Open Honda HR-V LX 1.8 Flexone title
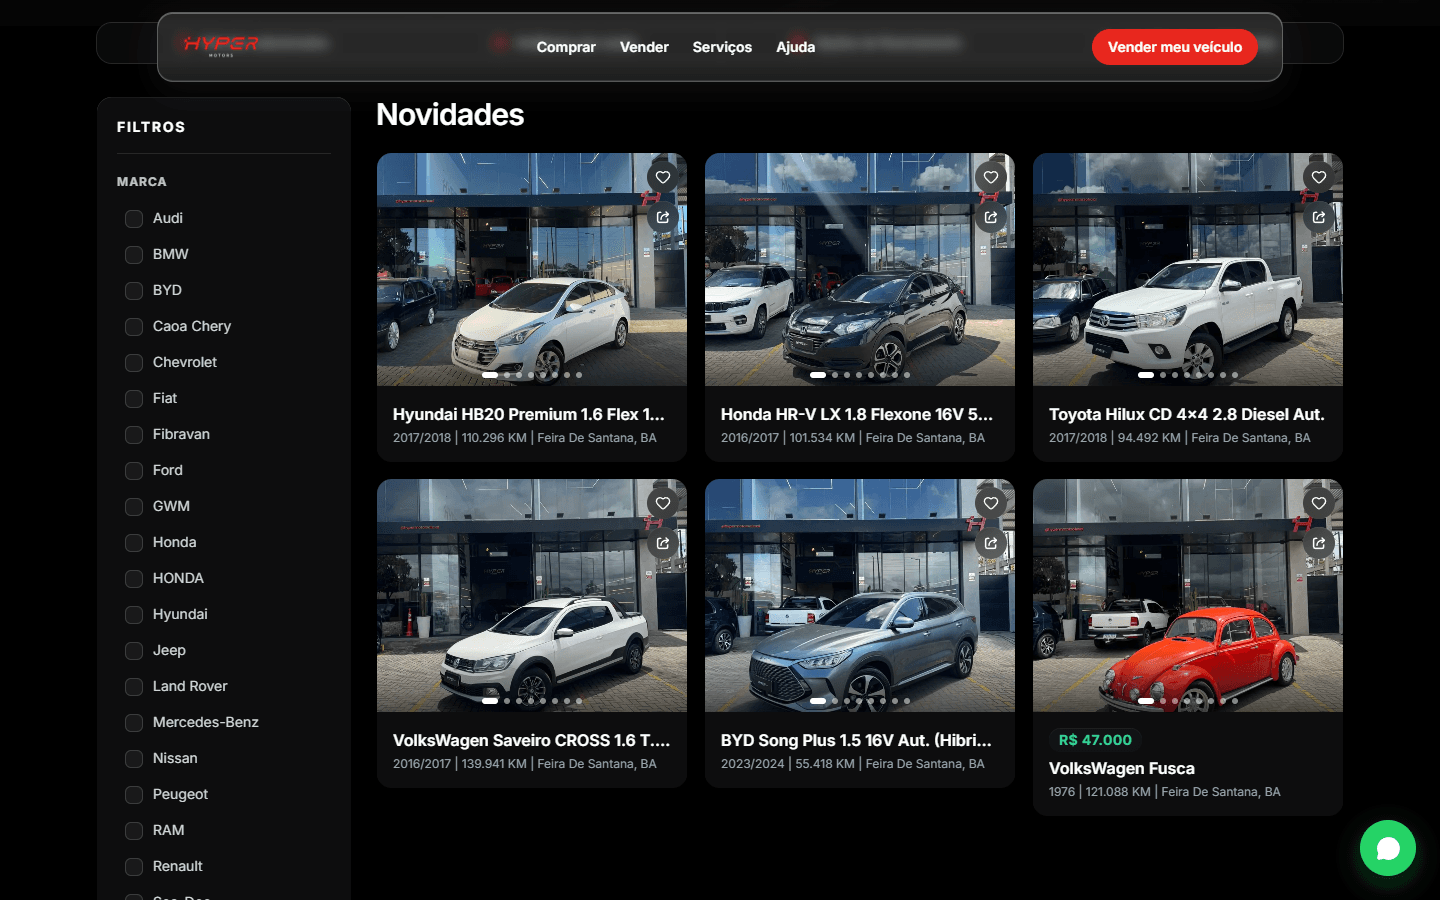1440x900 pixels. pos(857,414)
